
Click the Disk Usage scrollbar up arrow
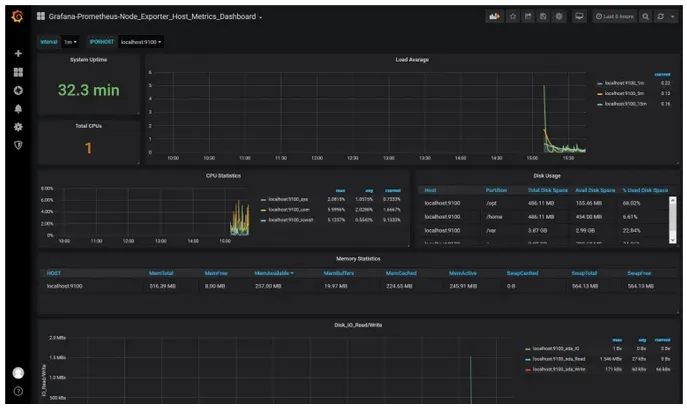pyautogui.click(x=673, y=200)
